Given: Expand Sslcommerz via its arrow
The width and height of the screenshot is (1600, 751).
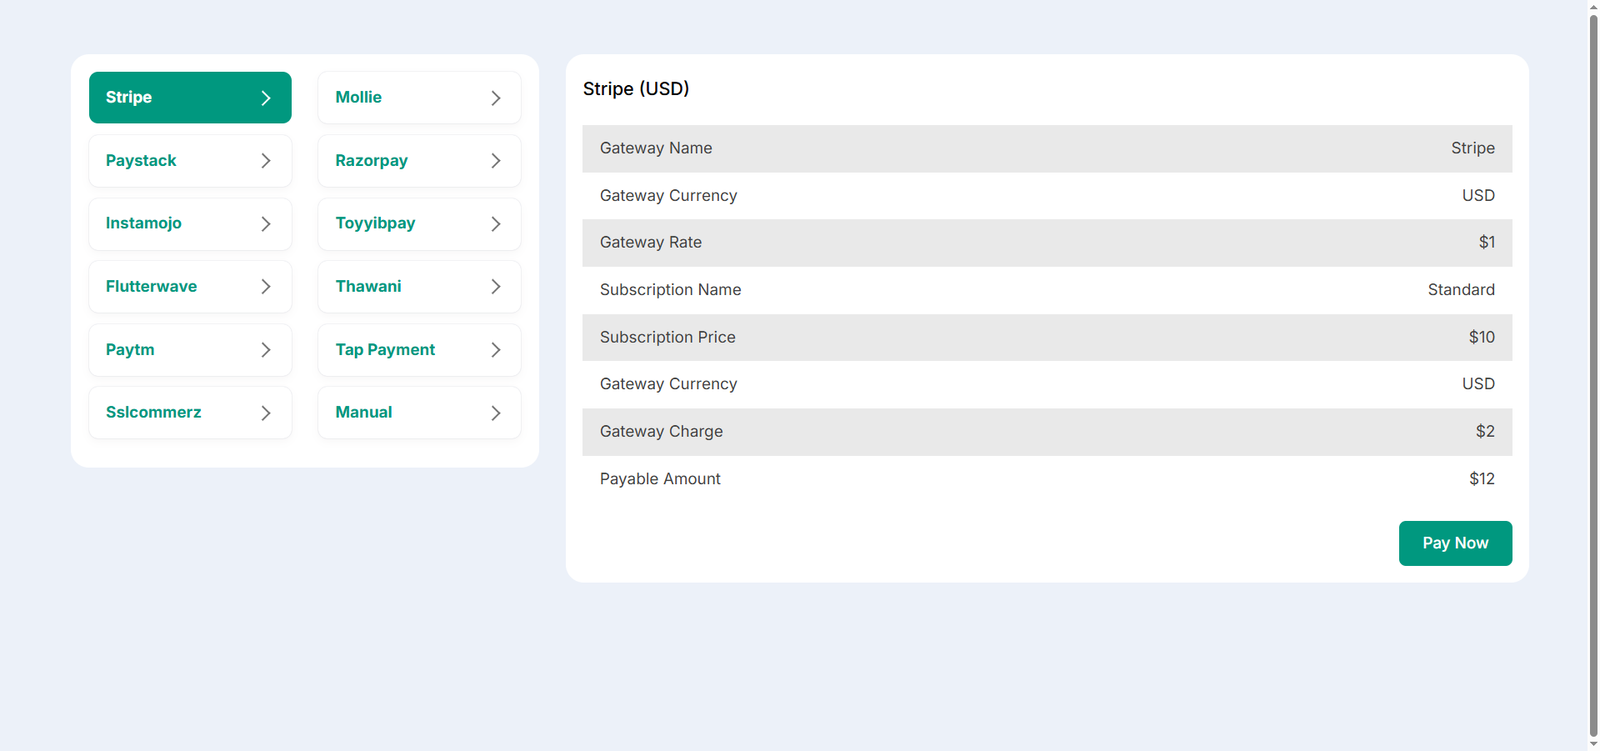Looking at the screenshot, I should click(x=266, y=413).
